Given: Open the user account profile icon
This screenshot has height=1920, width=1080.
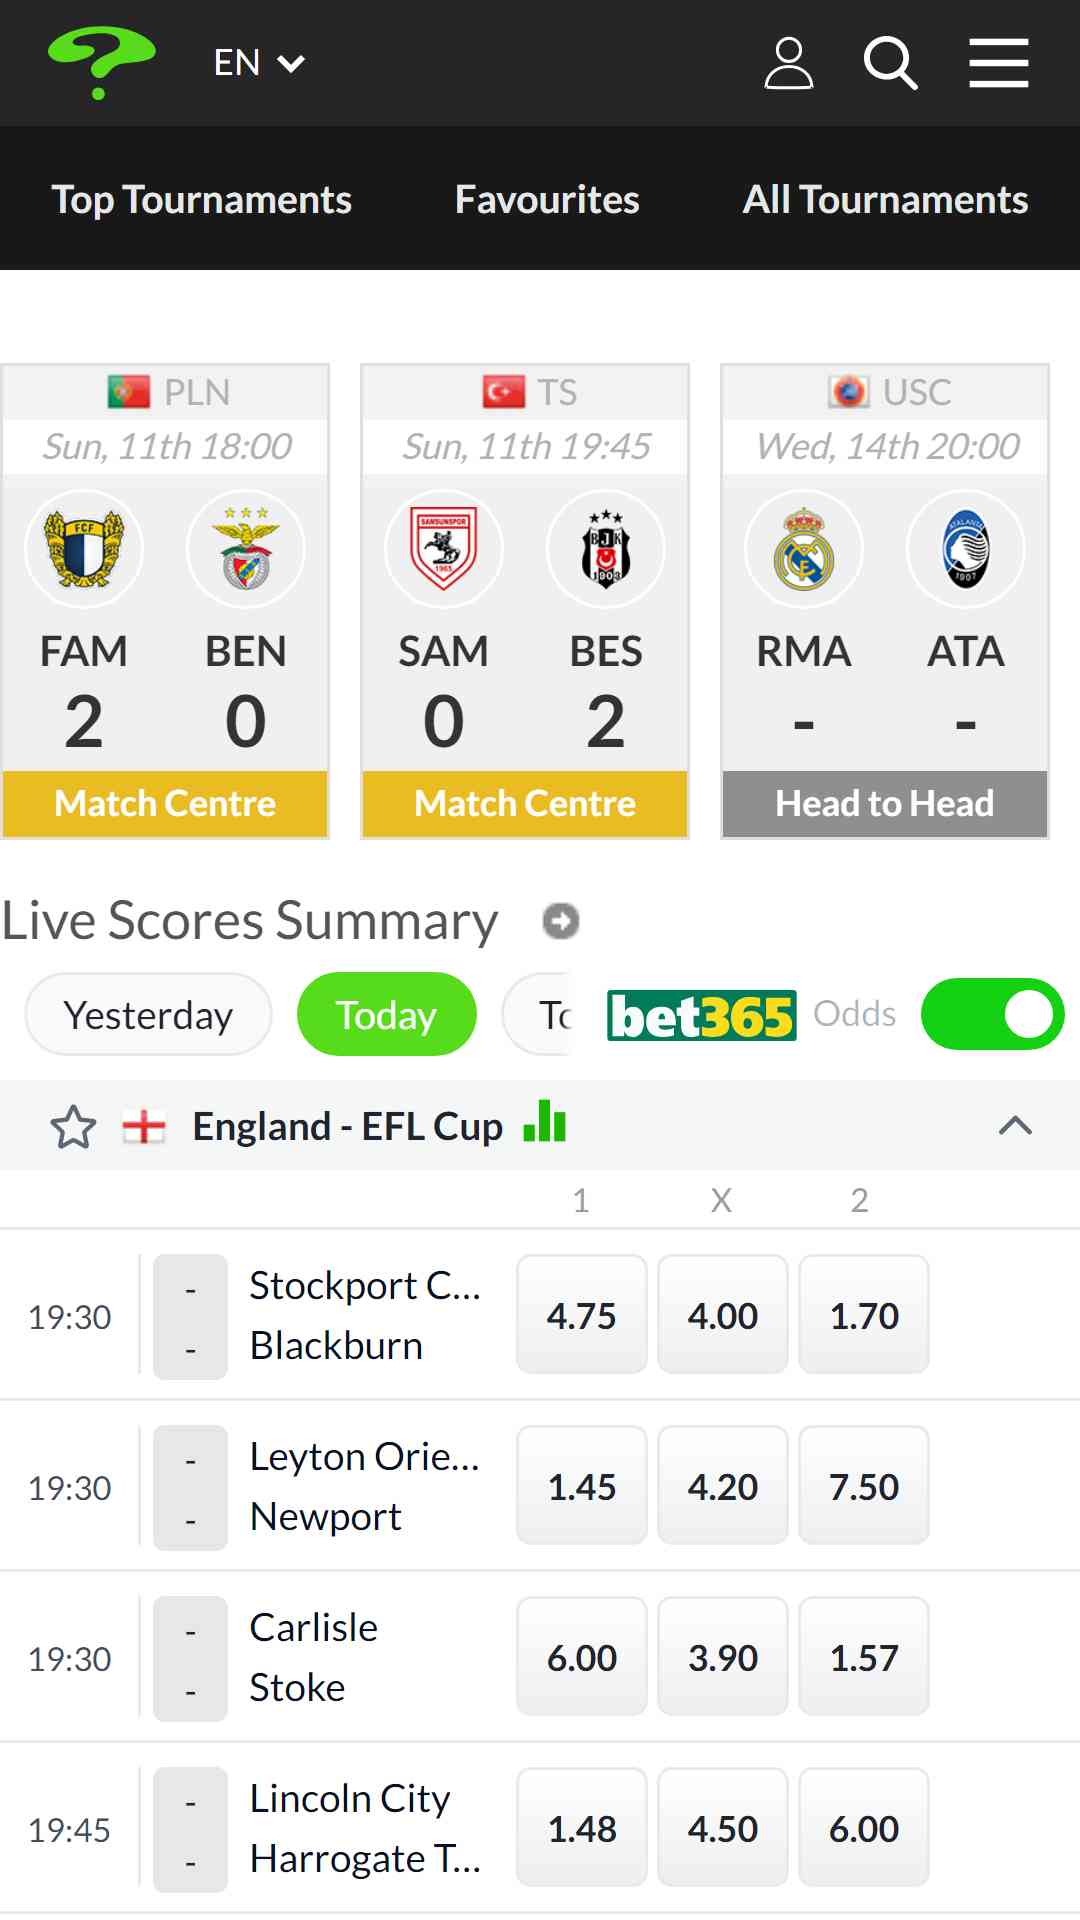Looking at the screenshot, I should 788,63.
